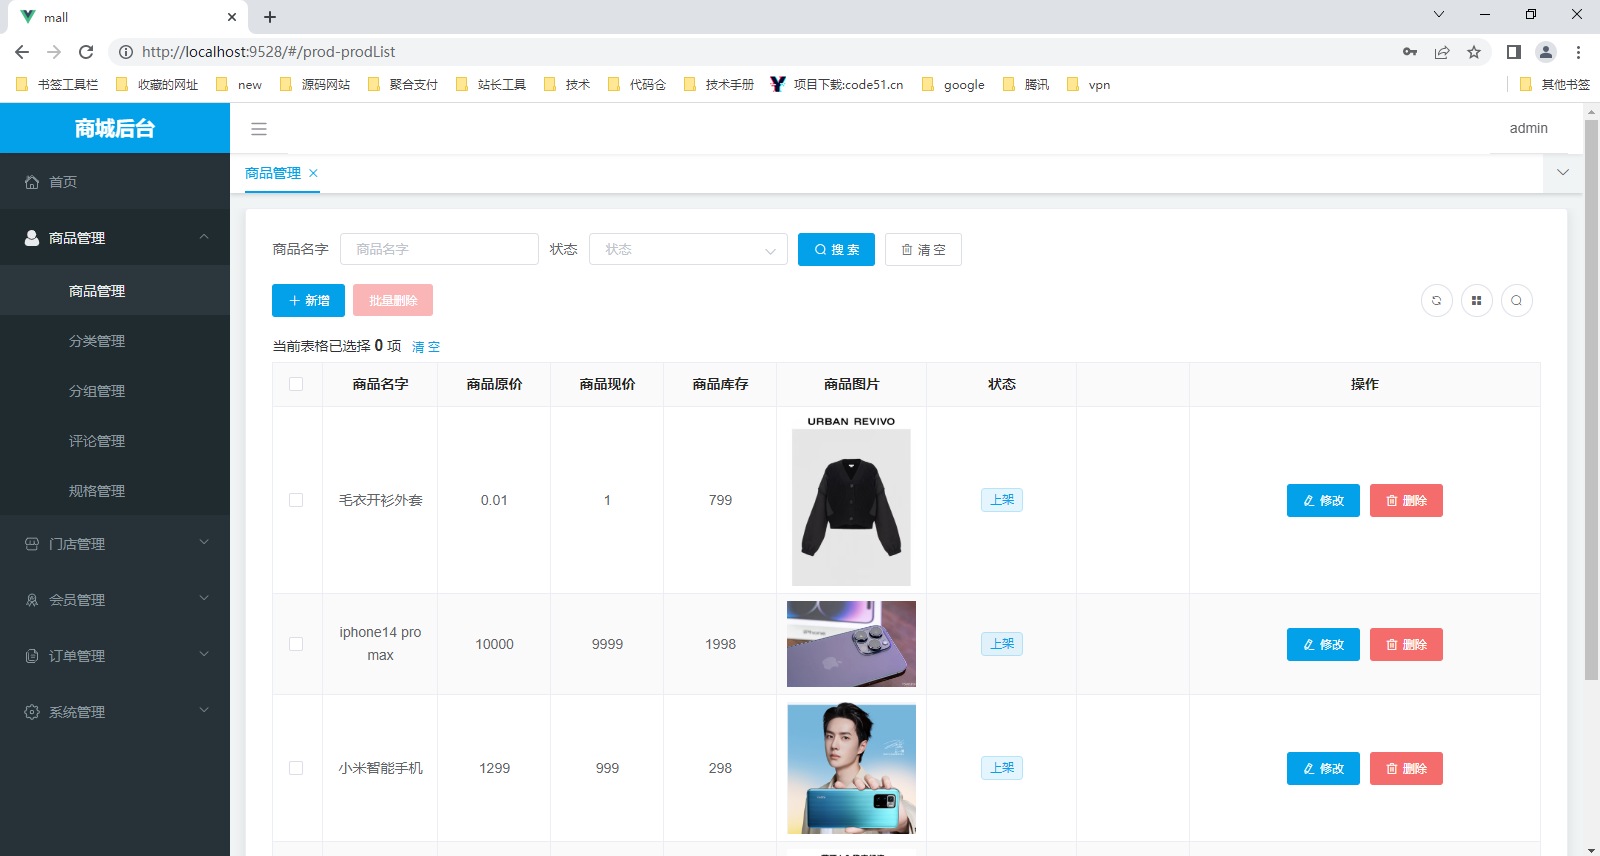
Task: Click 清空 link next to selection count
Action: coord(426,347)
